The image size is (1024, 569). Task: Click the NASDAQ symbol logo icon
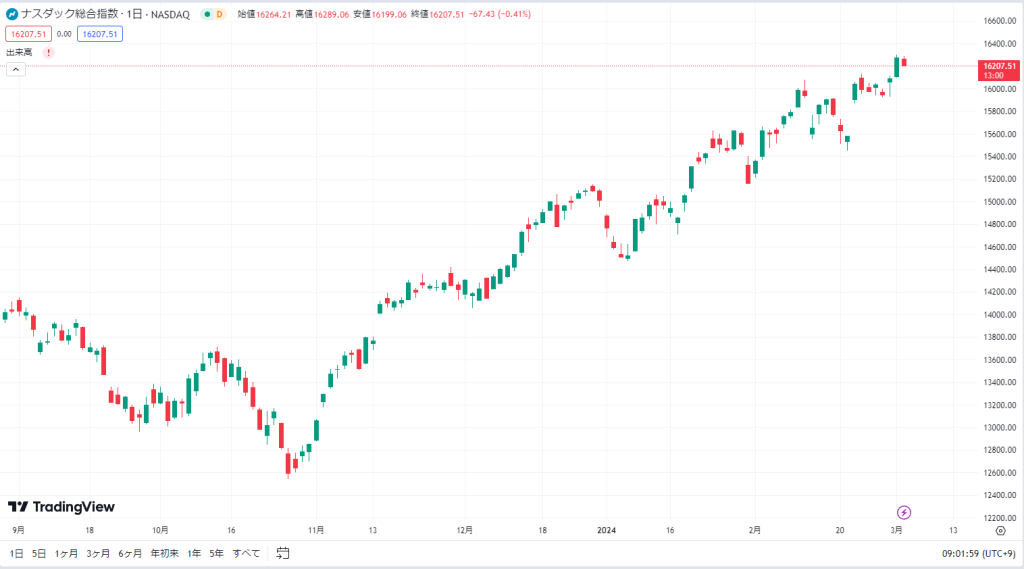12,14
